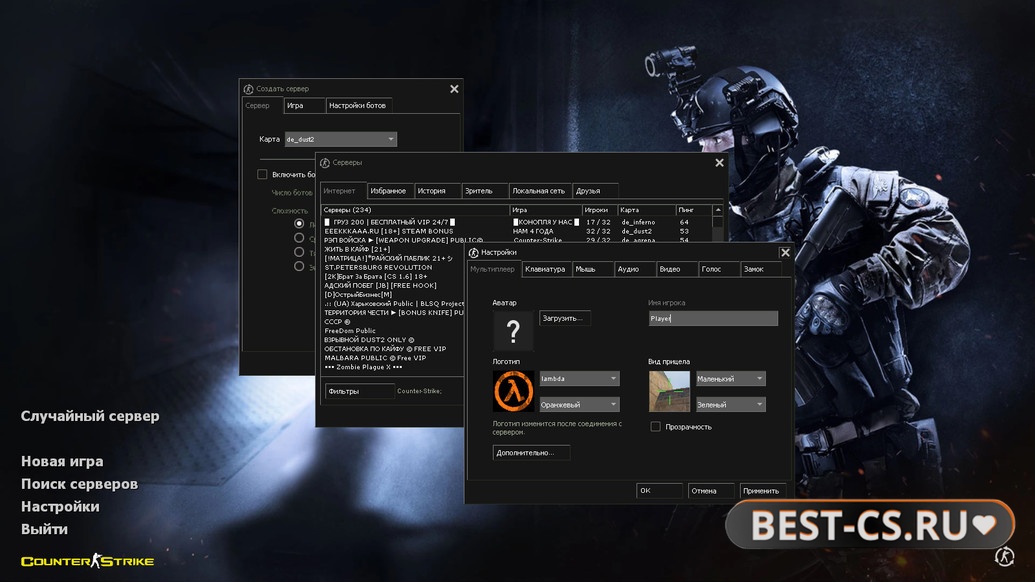Switch to Локальная сеть tab
Screen dimensions: 1035x582
pyautogui.click(x=539, y=191)
